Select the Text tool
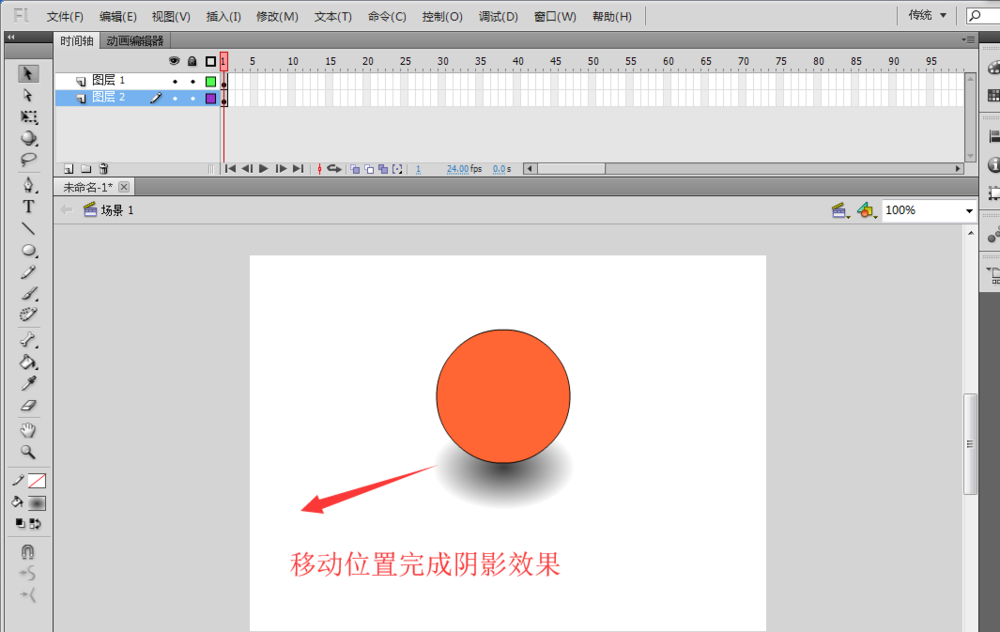The width and height of the screenshot is (1000, 632). pos(28,207)
